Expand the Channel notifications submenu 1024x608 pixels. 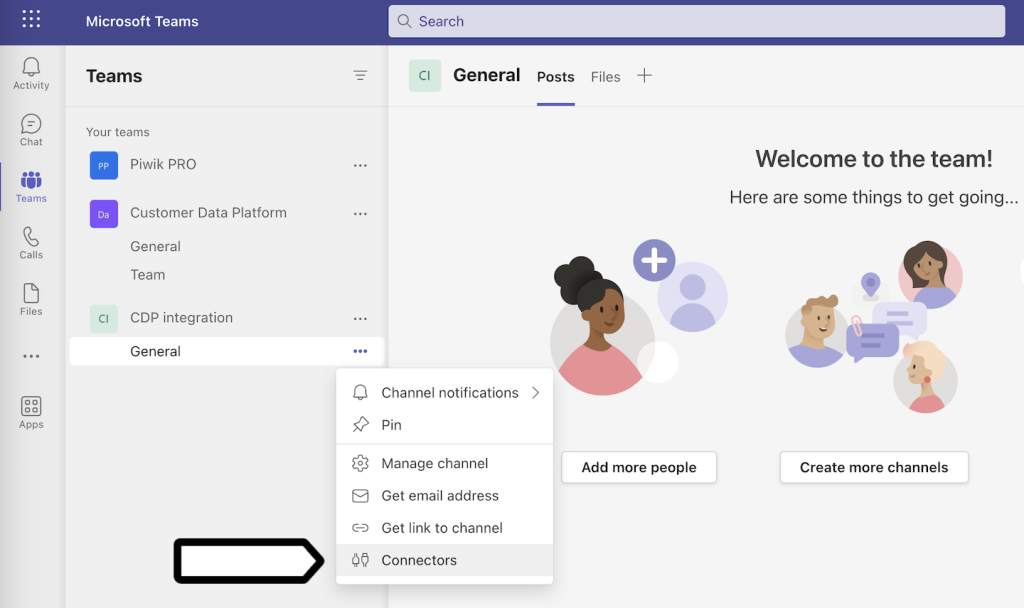click(x=448, y=392)
